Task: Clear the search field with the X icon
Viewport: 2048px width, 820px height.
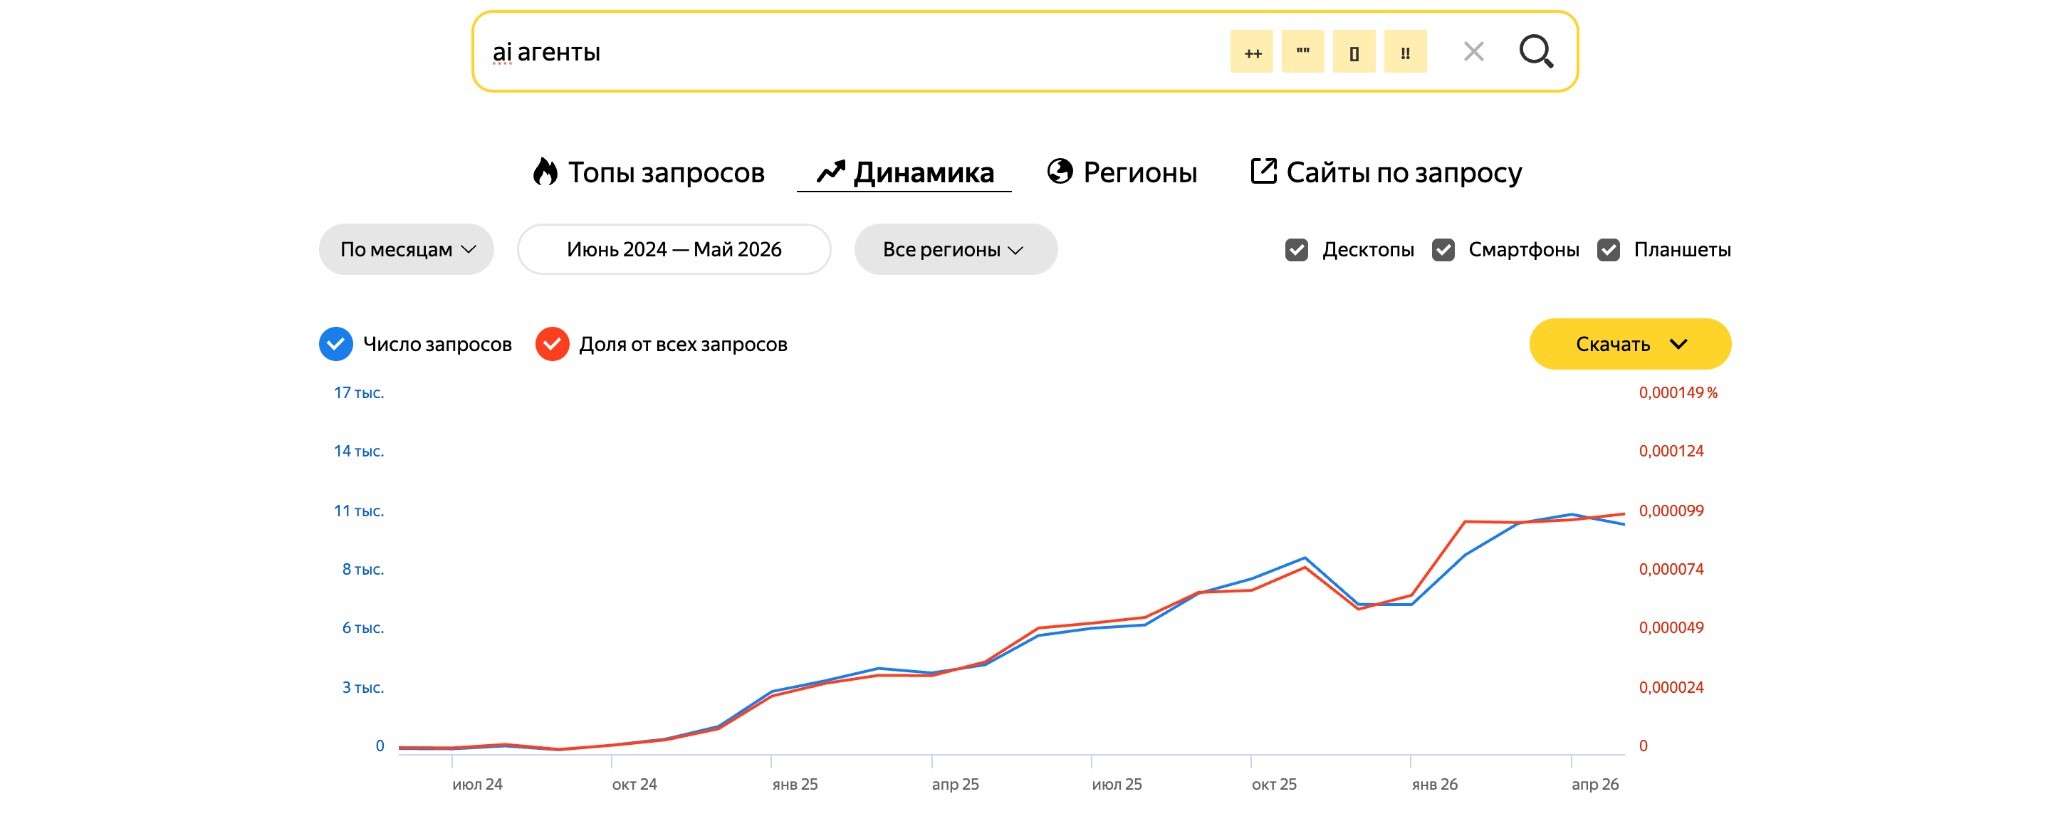Action: tap(1473, 51)
